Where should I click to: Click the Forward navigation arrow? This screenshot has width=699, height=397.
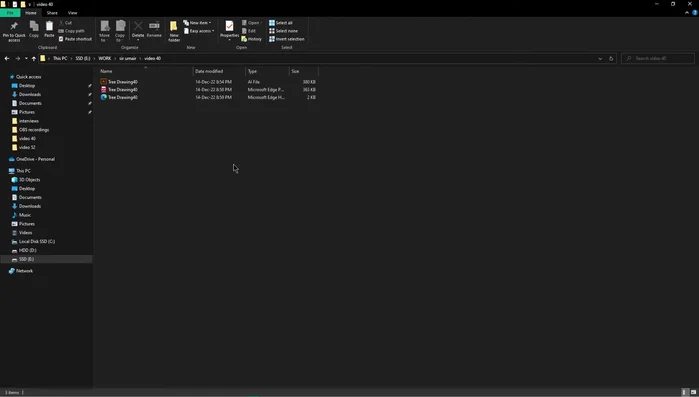click(17, 58)
